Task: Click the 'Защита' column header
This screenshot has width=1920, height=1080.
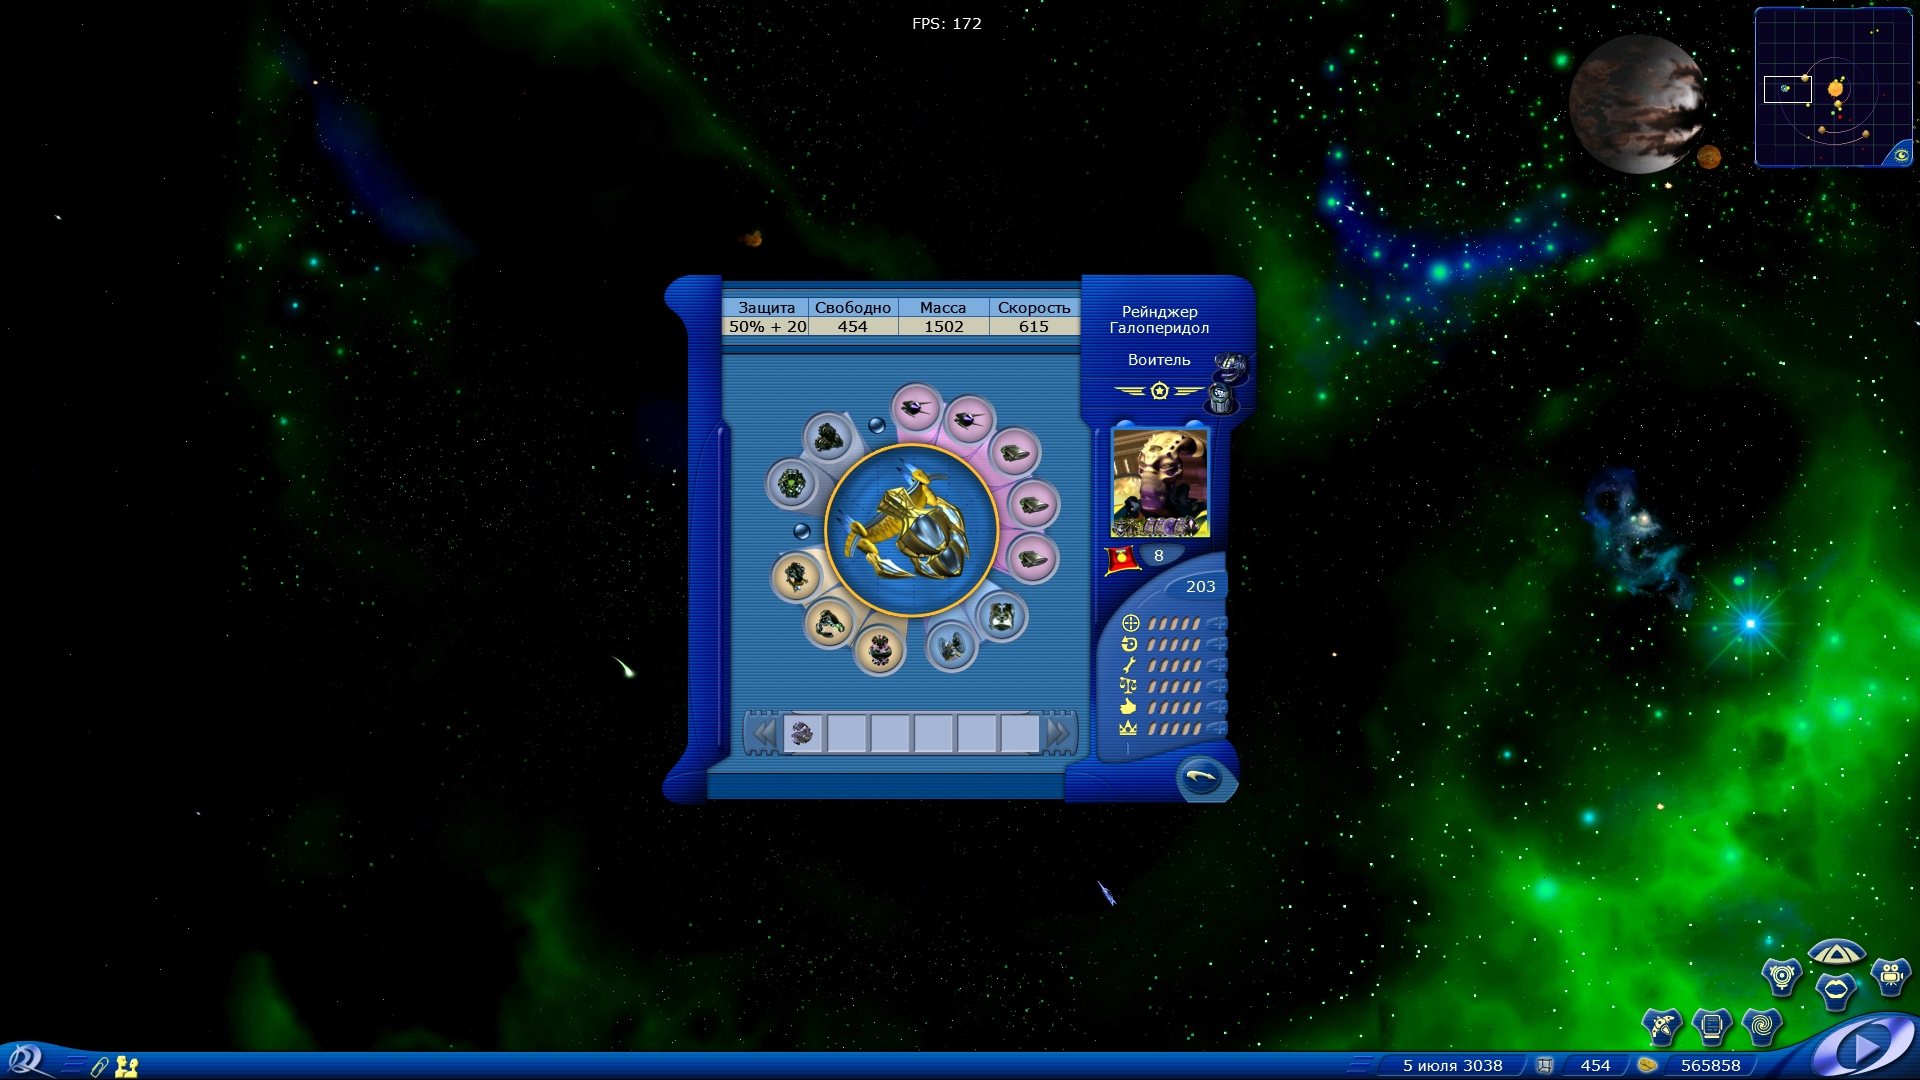Action: 766,308
